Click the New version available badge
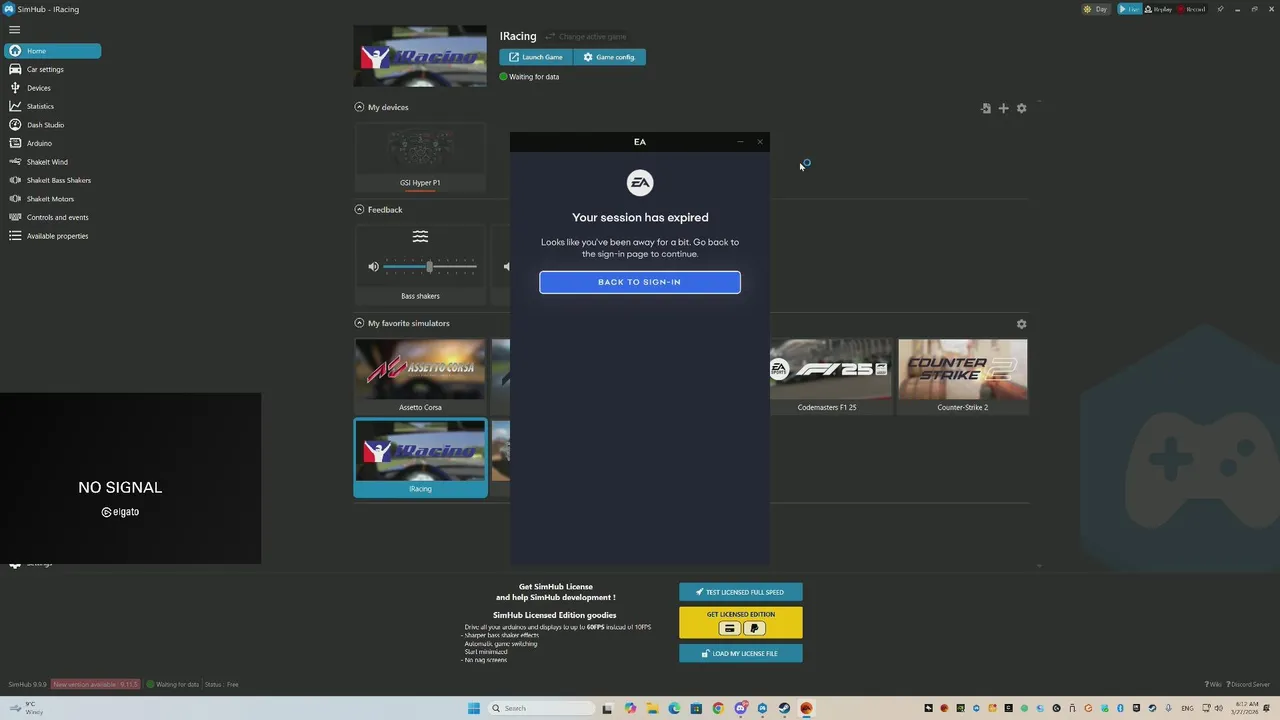This screenshot has height=720, width=1280. [x=97, y=685]
